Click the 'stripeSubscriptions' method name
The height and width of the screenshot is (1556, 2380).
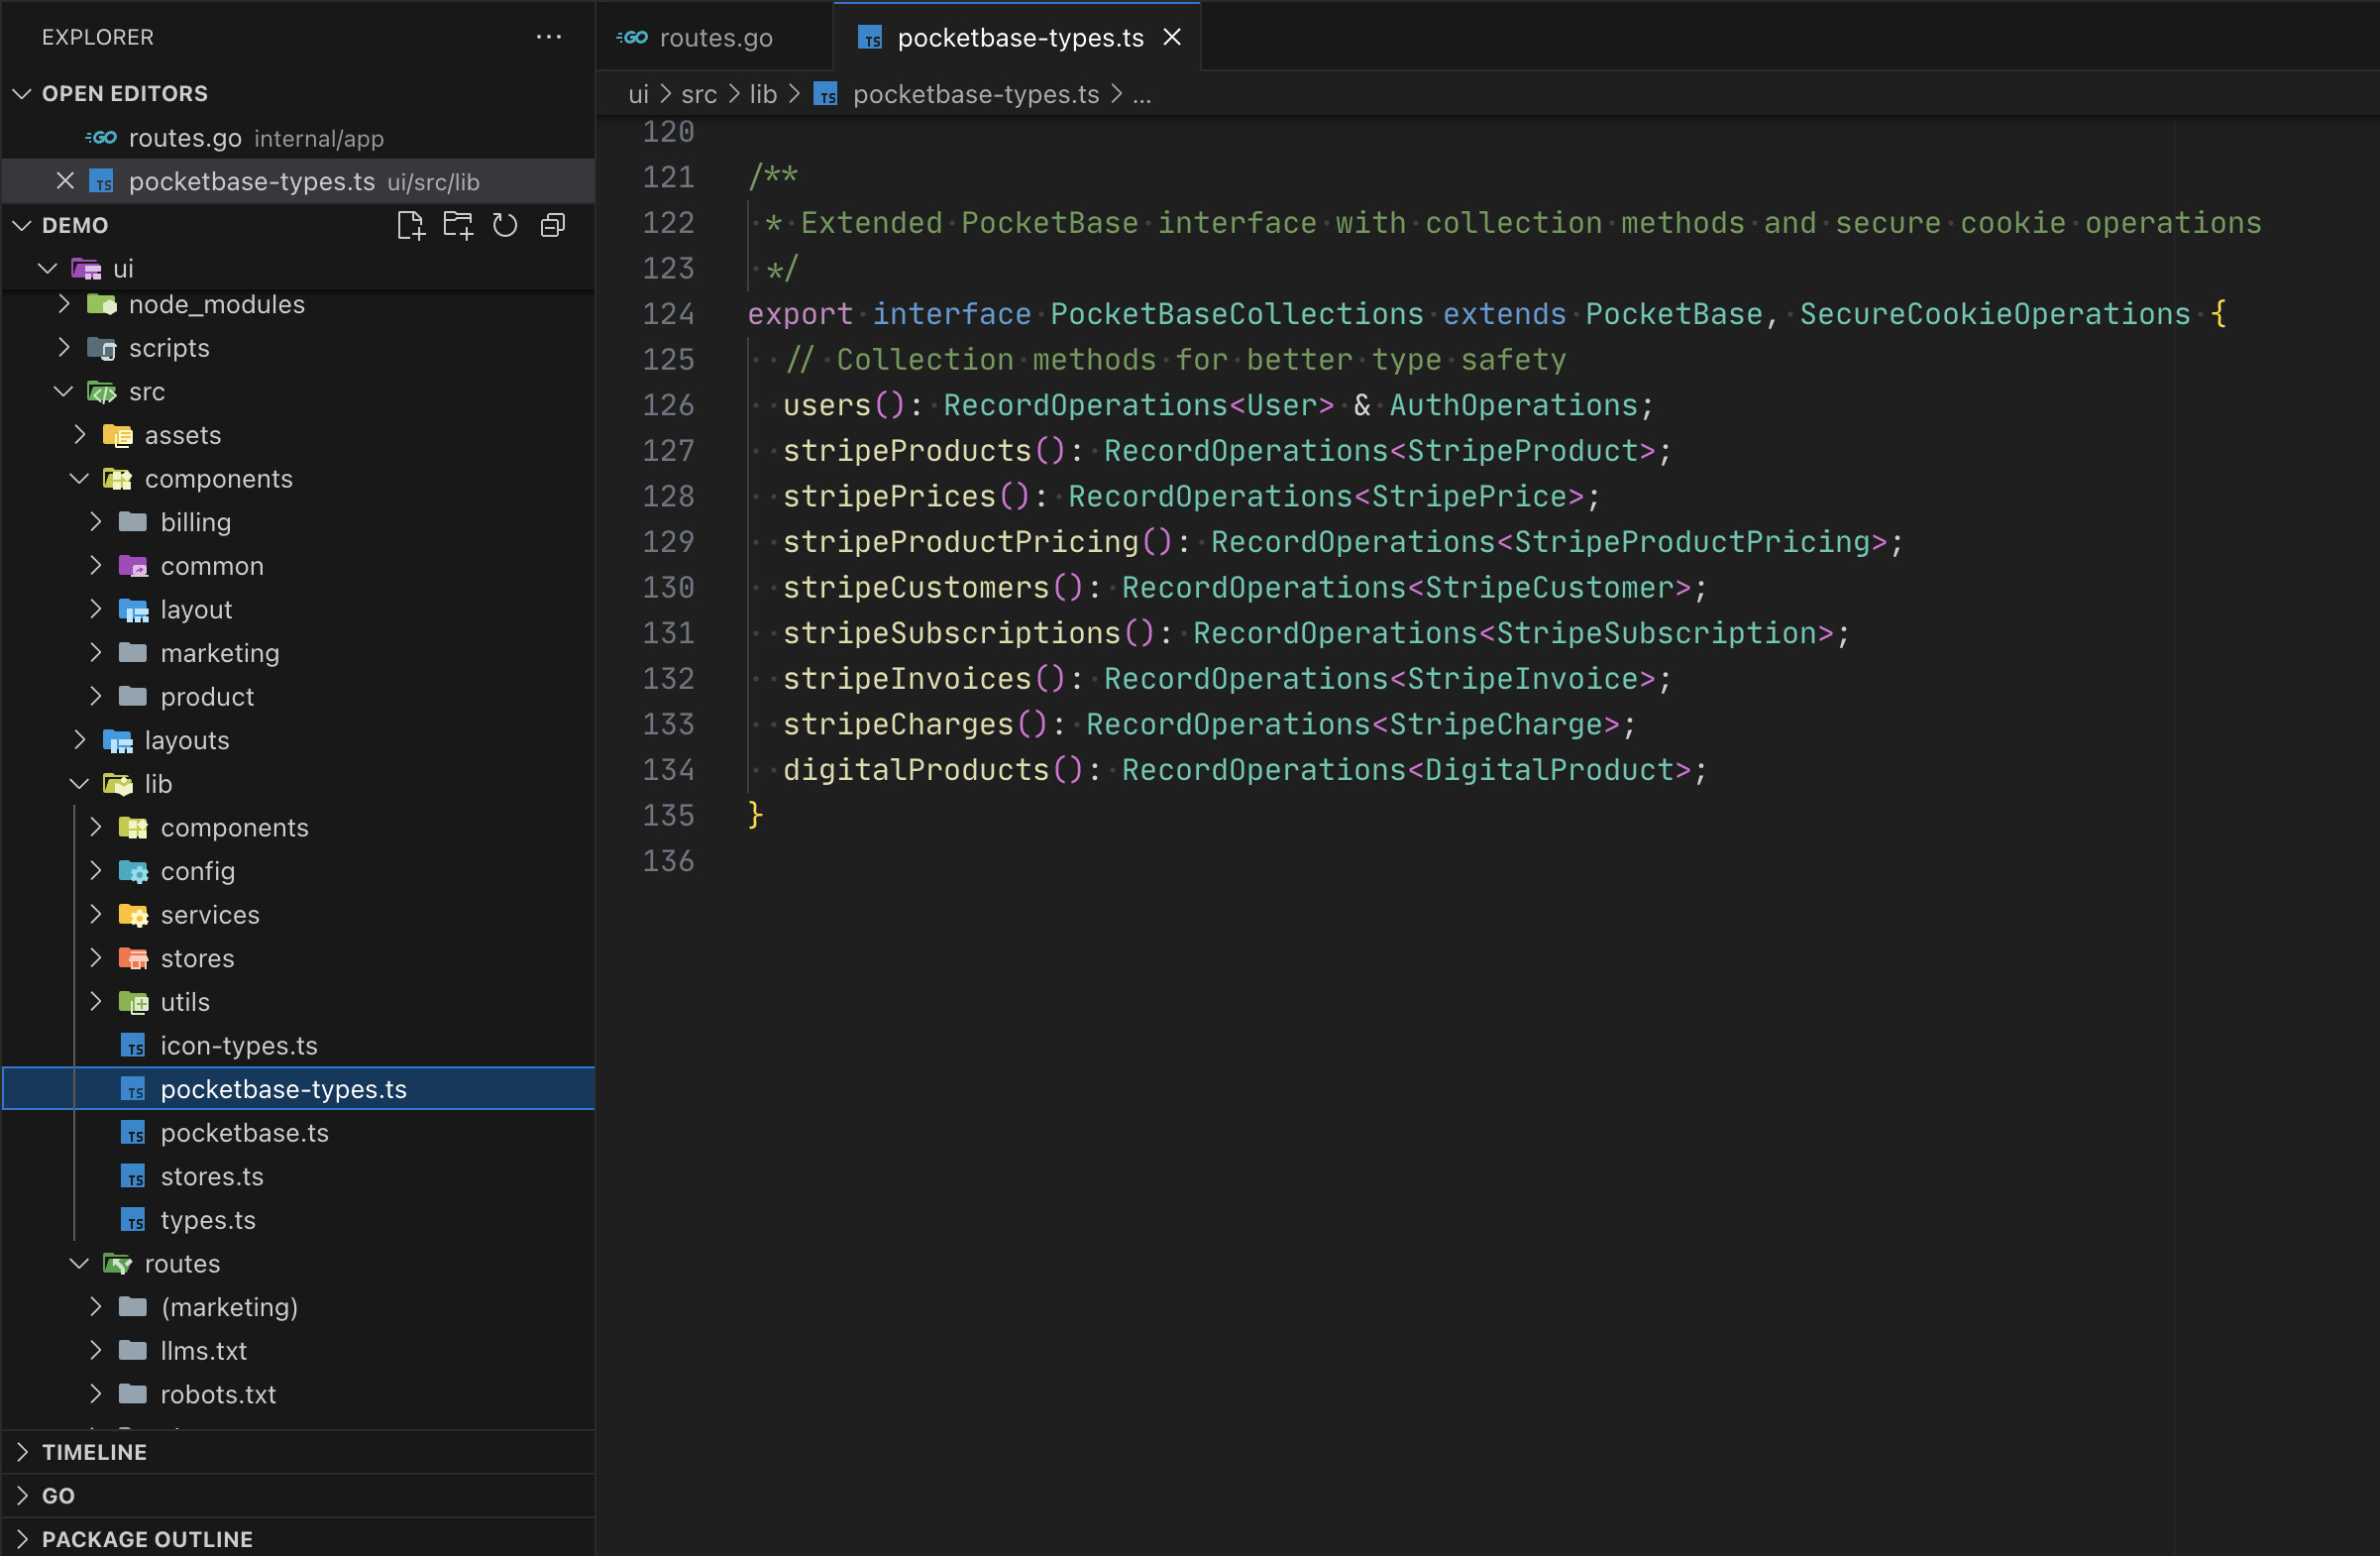point(951,633)
